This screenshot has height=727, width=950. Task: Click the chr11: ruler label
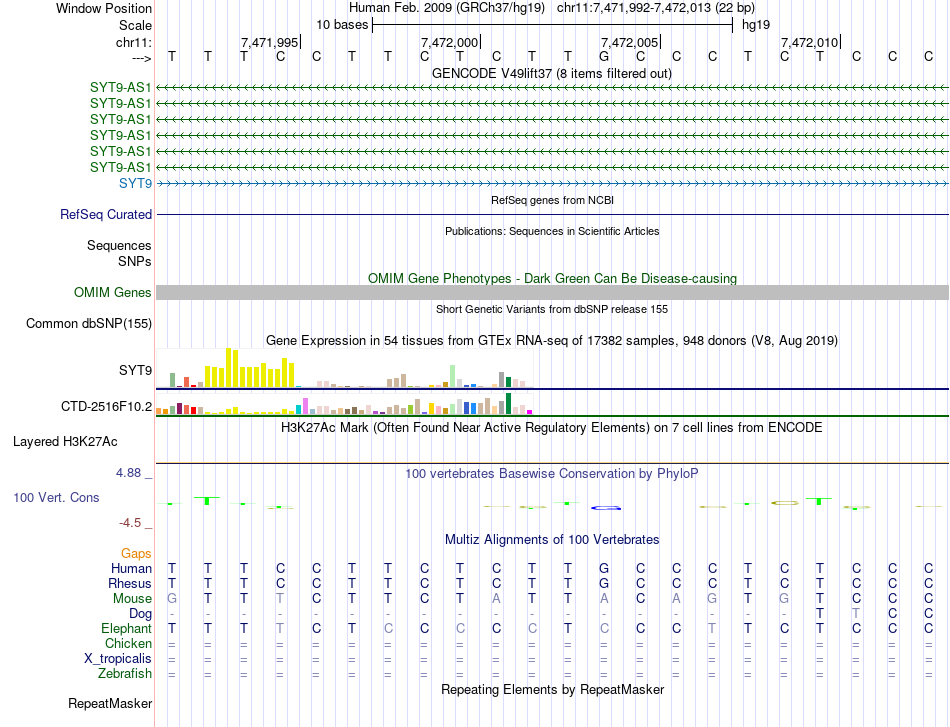pos(133,42)
